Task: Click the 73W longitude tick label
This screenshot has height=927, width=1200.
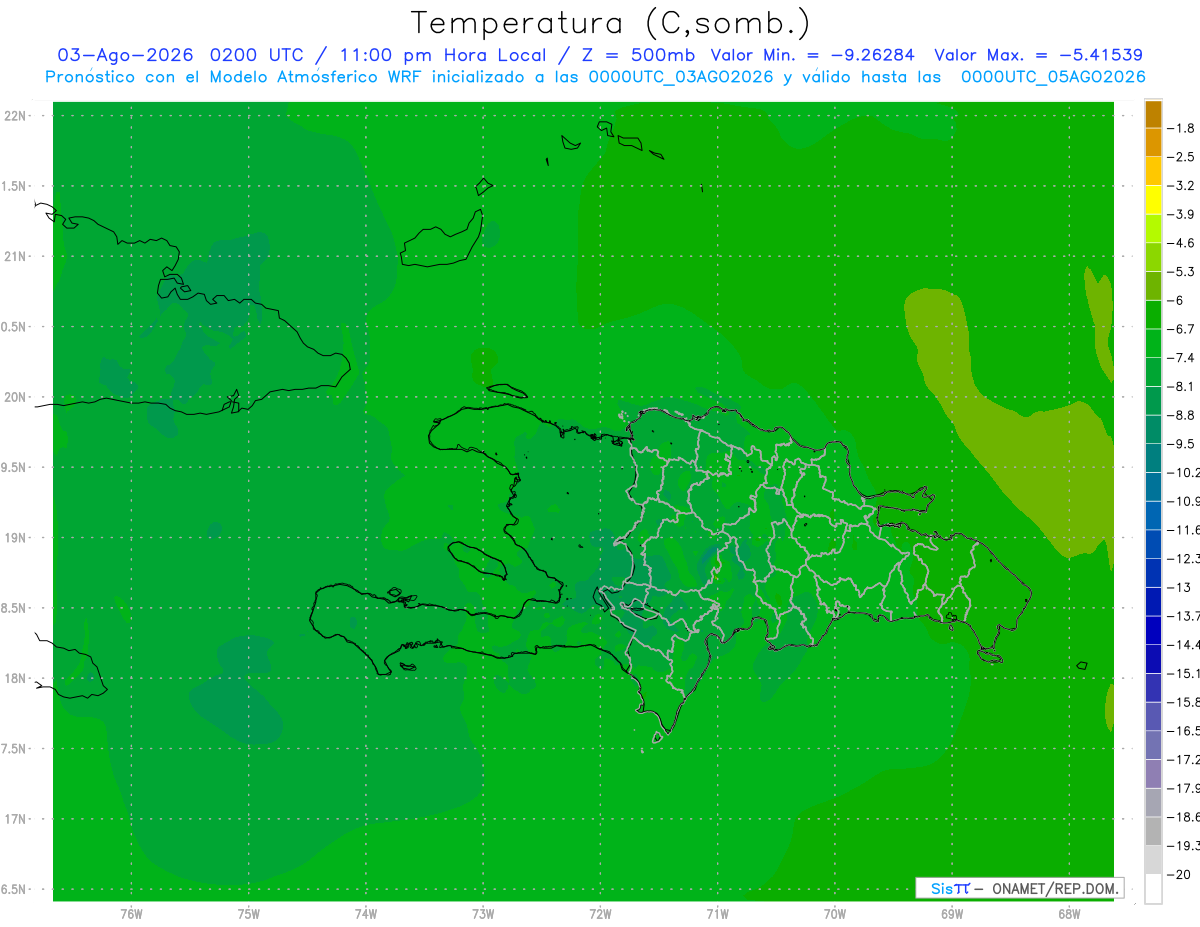Action: 483,914
